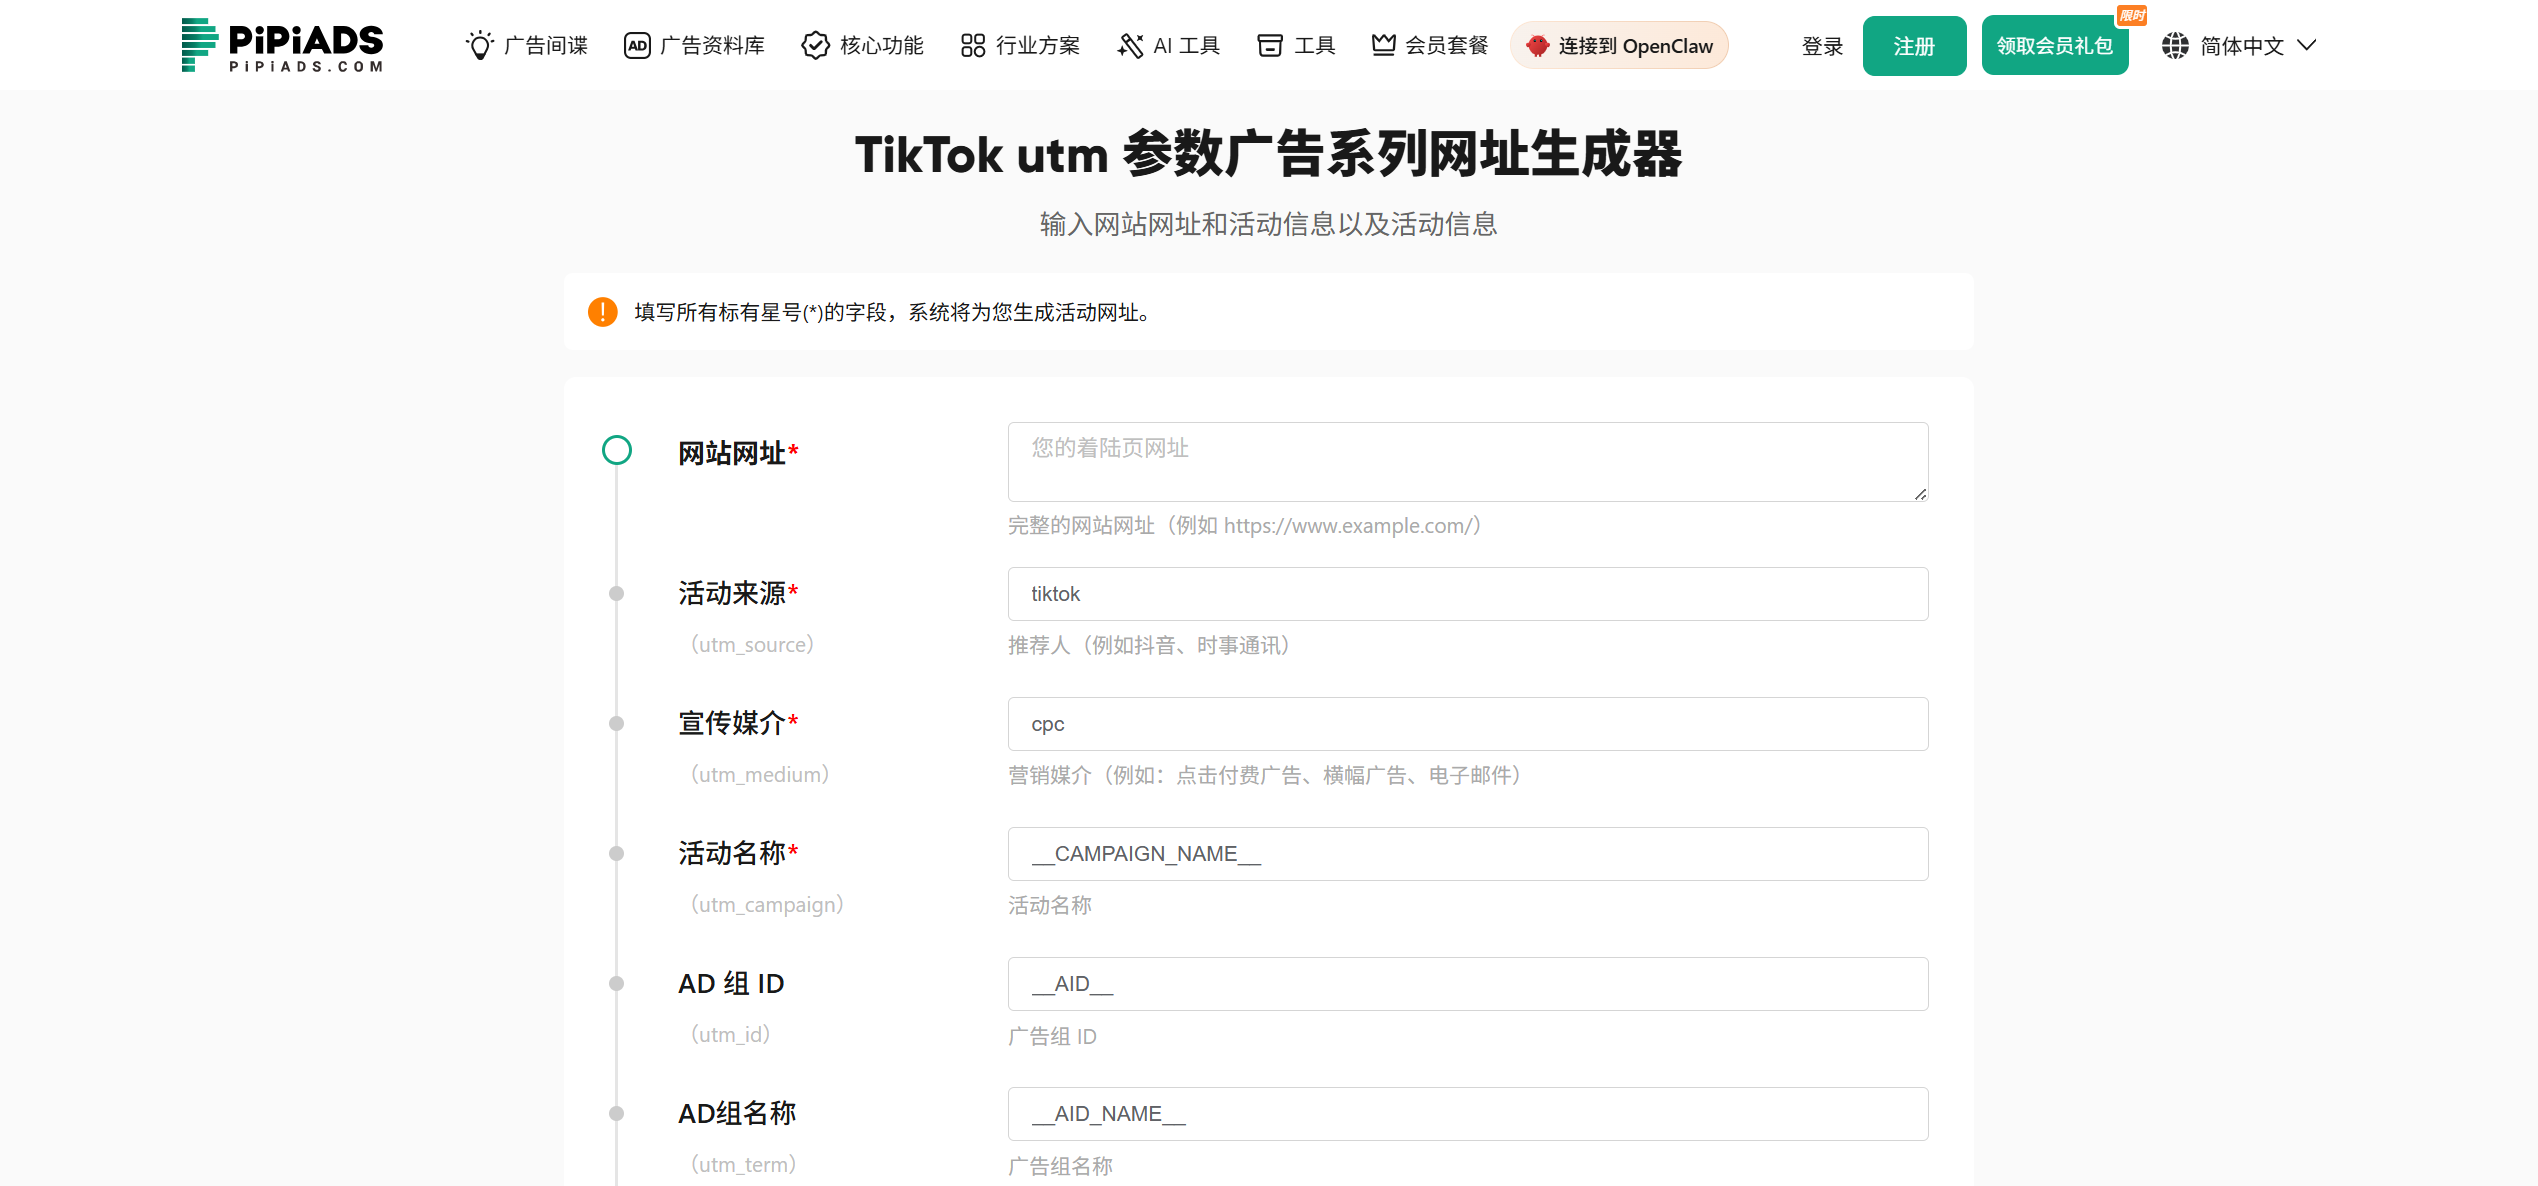Screen dimensions: 2538x1186
Task: Click the AD组名称 field label
Action: tap(737, 1113)
